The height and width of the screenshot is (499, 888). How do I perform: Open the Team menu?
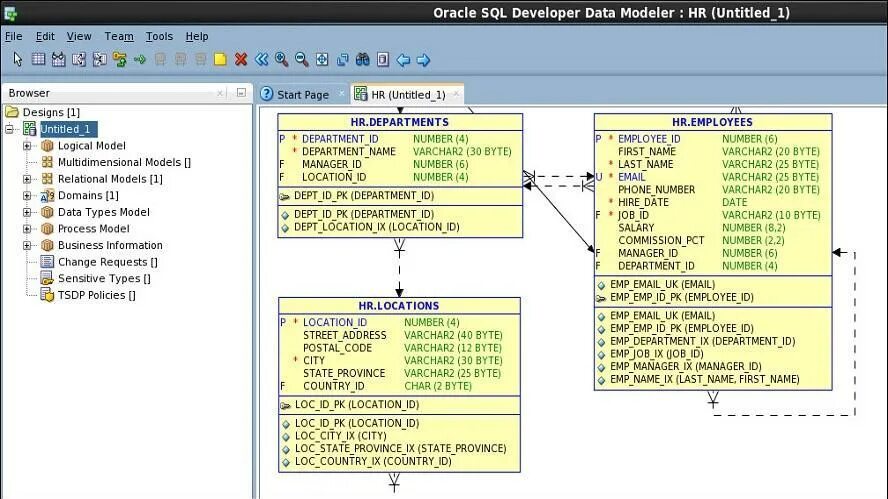tap(119, 36)
